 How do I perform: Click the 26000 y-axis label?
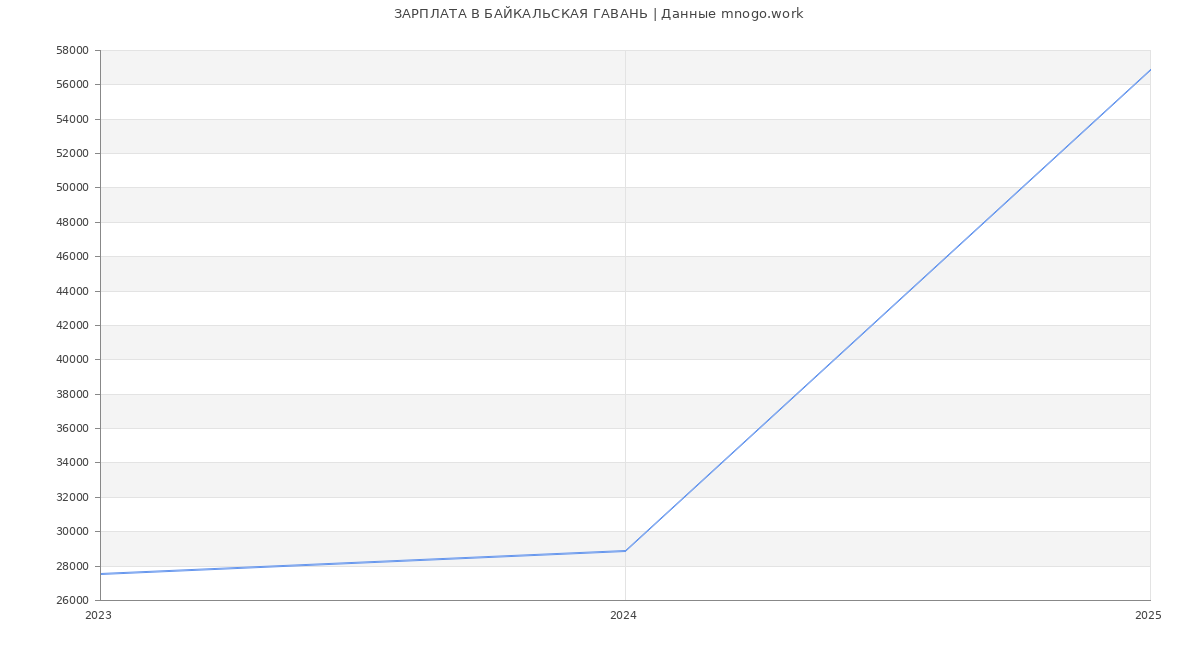pyautogui.click(x=72, y=600)
